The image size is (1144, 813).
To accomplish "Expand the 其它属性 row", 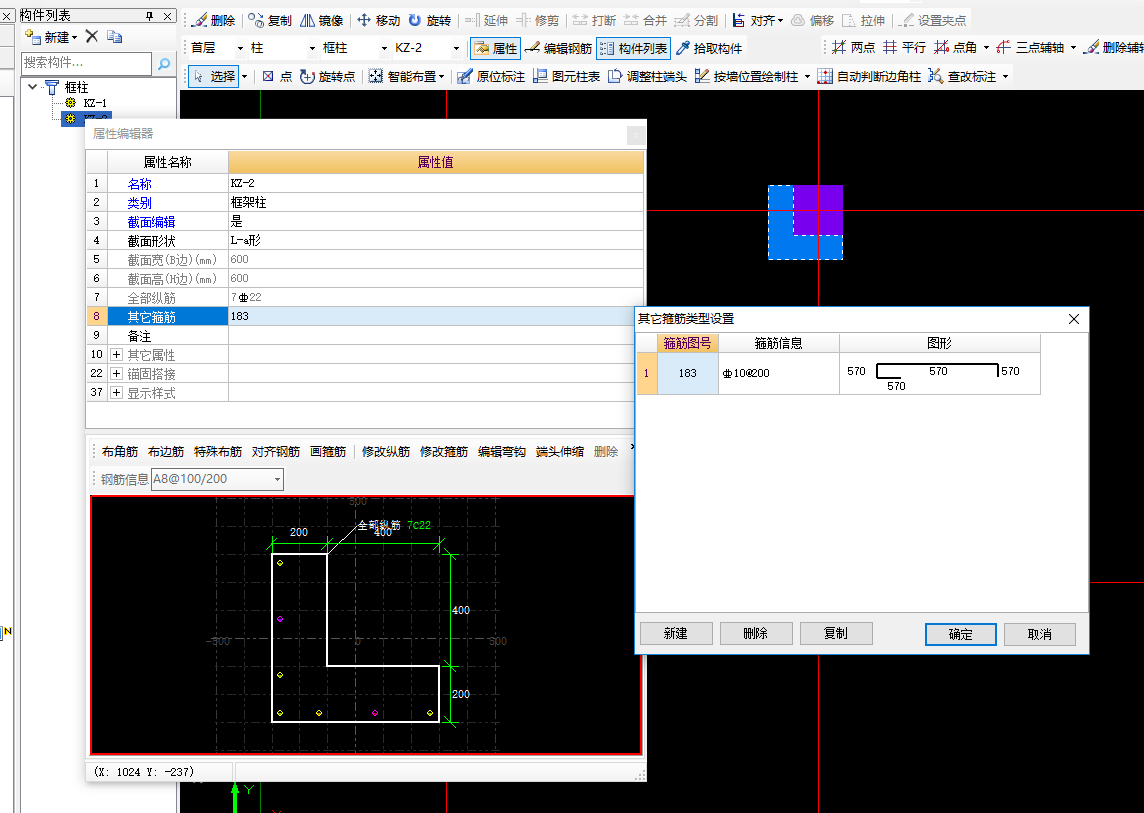I will tap(116, 355).
